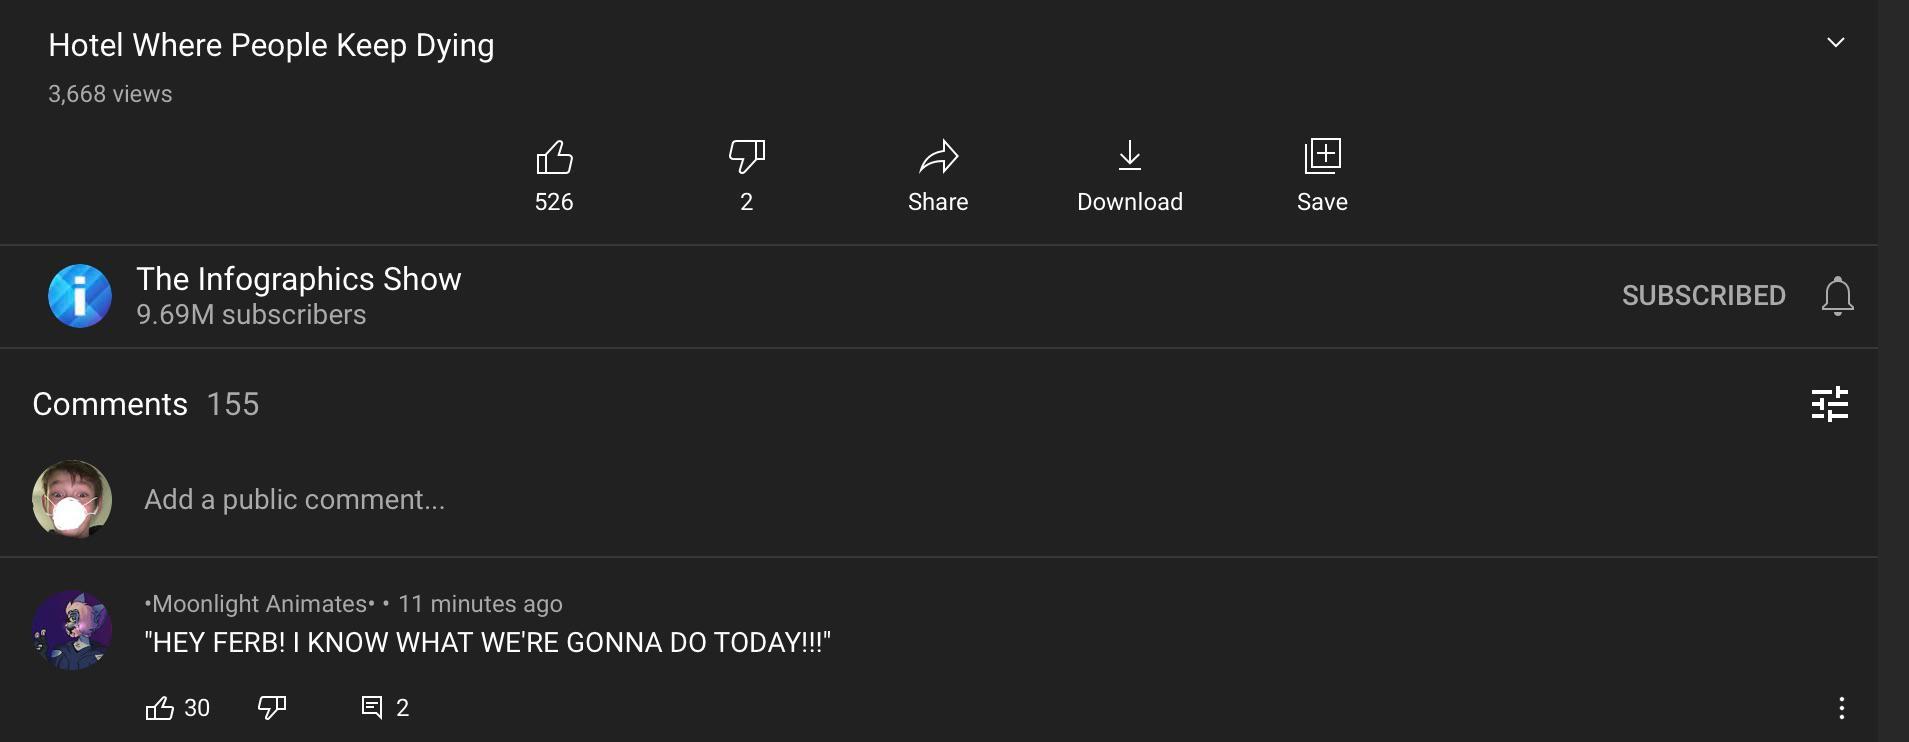Open comment sort filter icon

point(1829,404)
